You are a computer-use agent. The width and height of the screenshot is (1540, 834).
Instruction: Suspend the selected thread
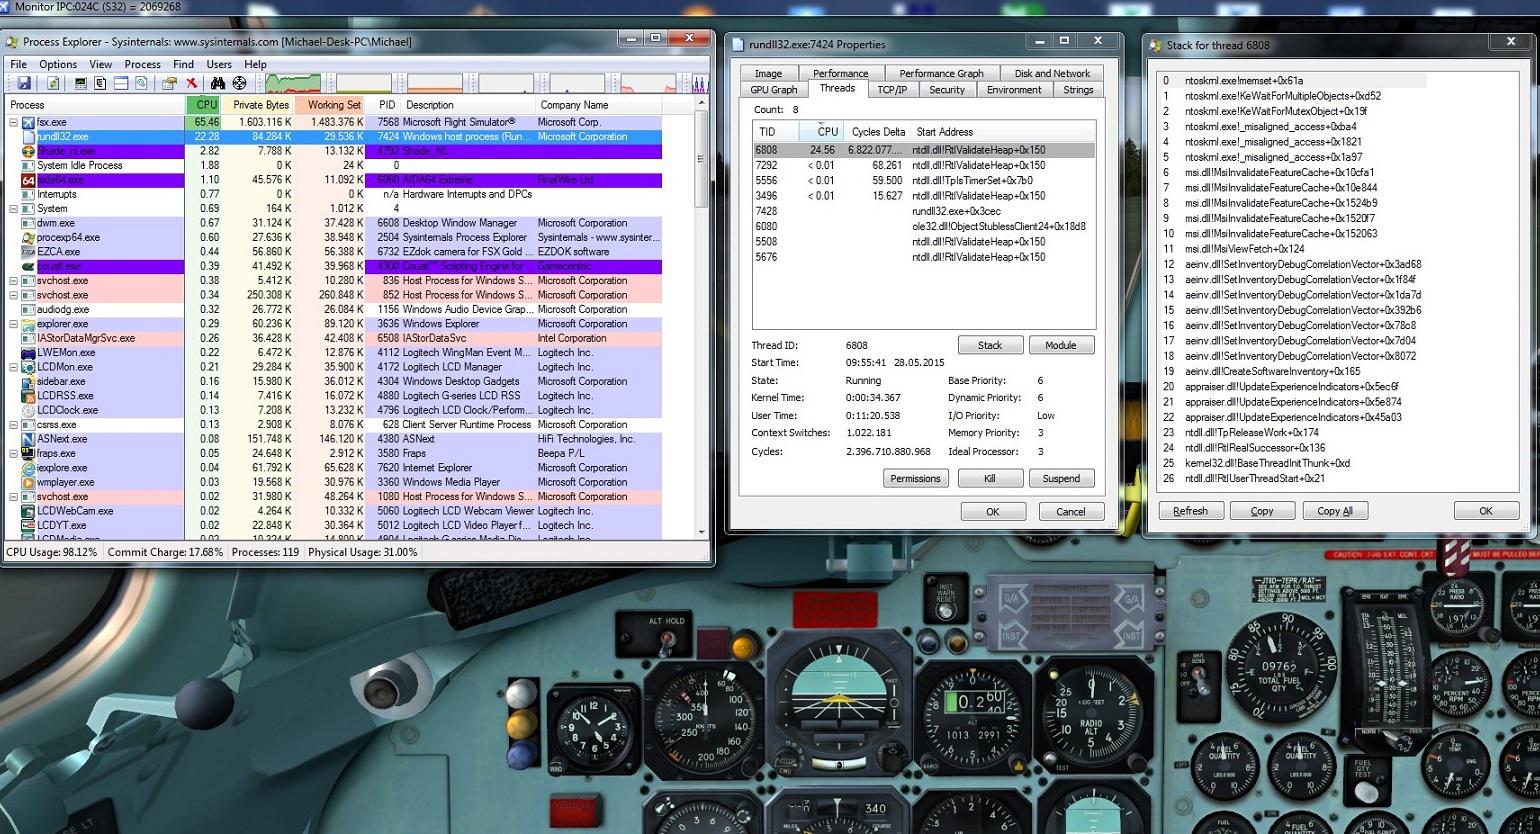tap(1061, 478)
